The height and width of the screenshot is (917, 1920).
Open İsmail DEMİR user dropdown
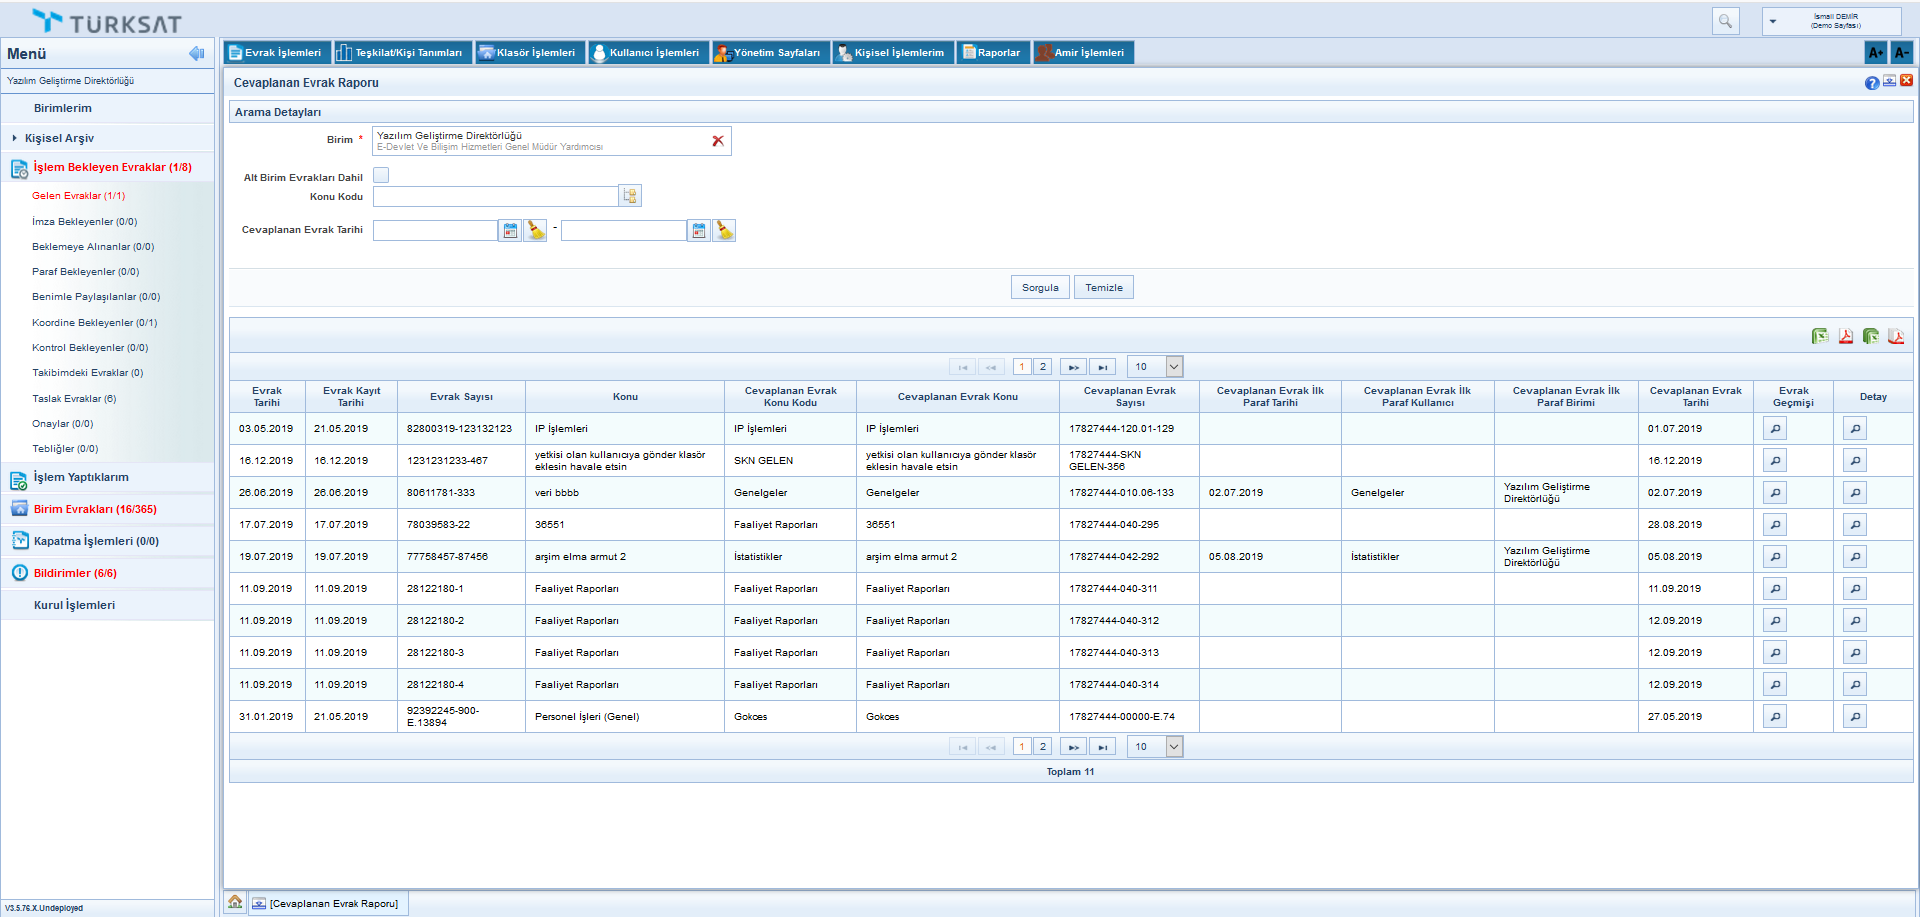coord(1774,21)
